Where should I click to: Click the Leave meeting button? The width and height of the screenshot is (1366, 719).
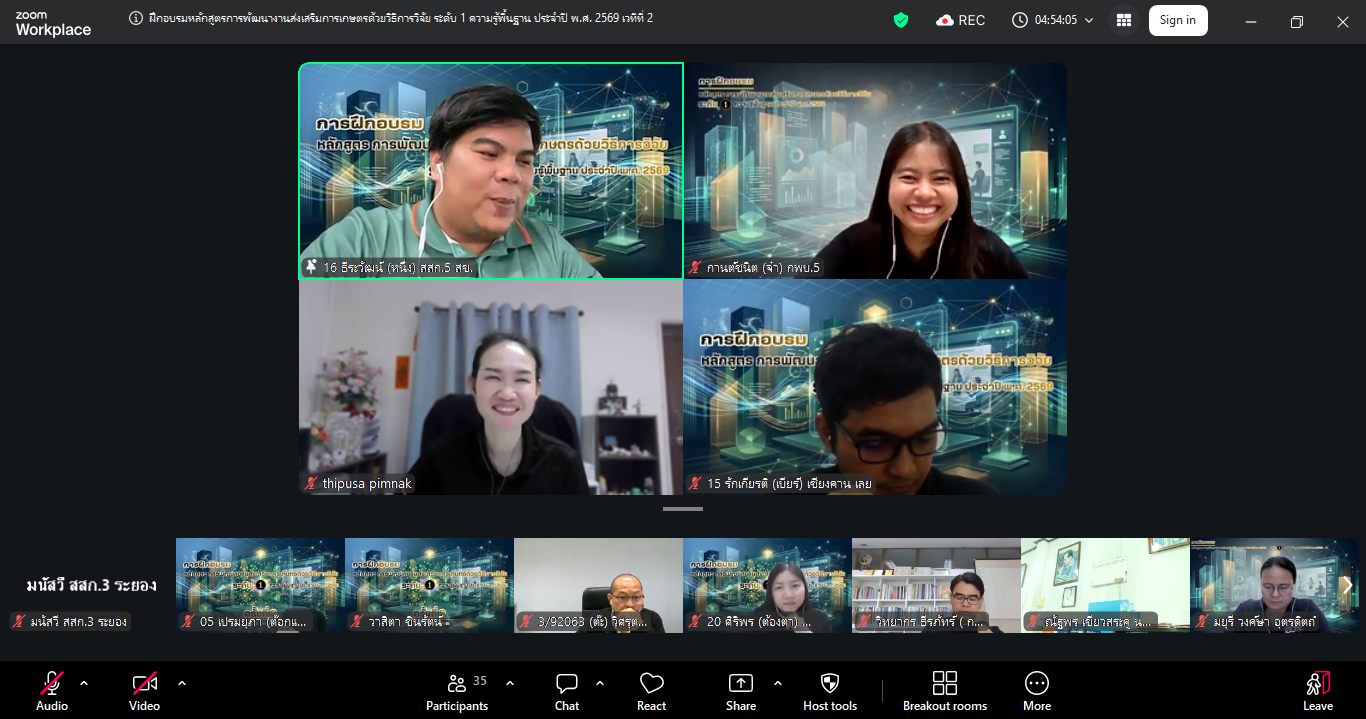(x=1317, y=690)
